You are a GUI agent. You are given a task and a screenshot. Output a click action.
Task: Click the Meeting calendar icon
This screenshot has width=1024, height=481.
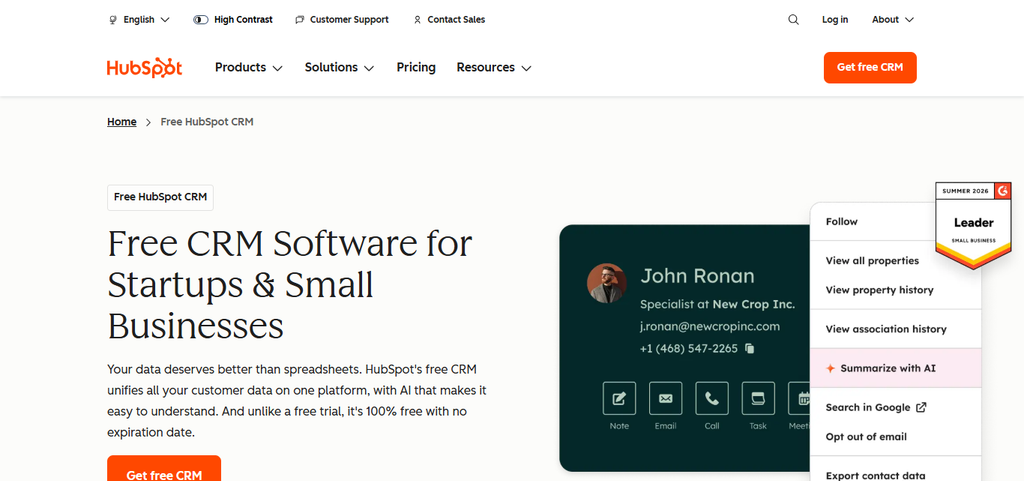[799, 398]
